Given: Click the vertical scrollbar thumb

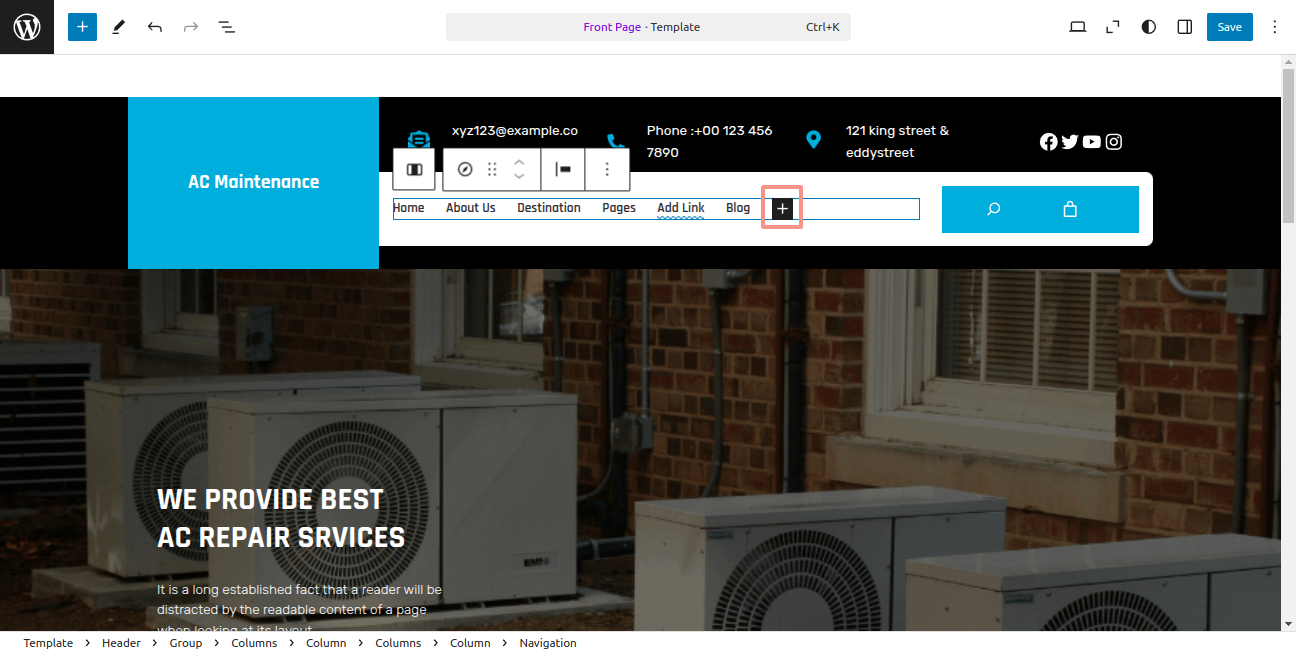Looking at the screenshot, I should click(1288, 146).
